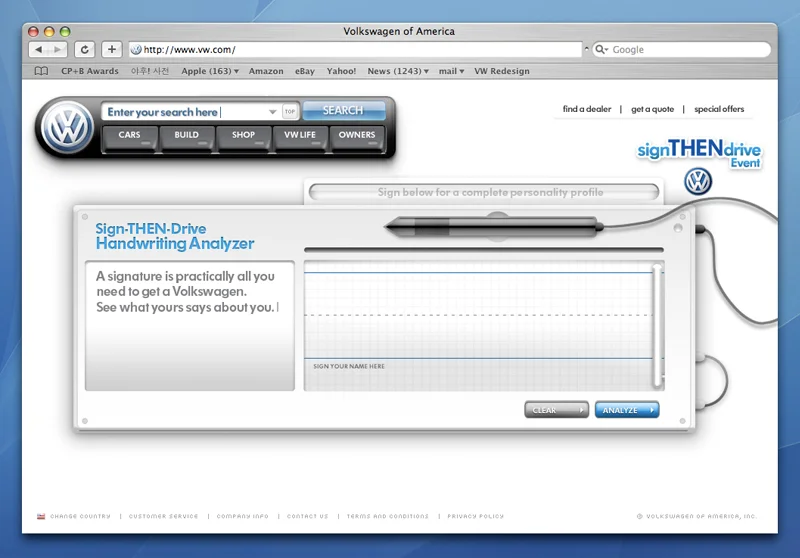Viewport: 800px width, 558px height.
Task: Click the green zoom window button
Action: pyautogui.click(x=65, y=32)
